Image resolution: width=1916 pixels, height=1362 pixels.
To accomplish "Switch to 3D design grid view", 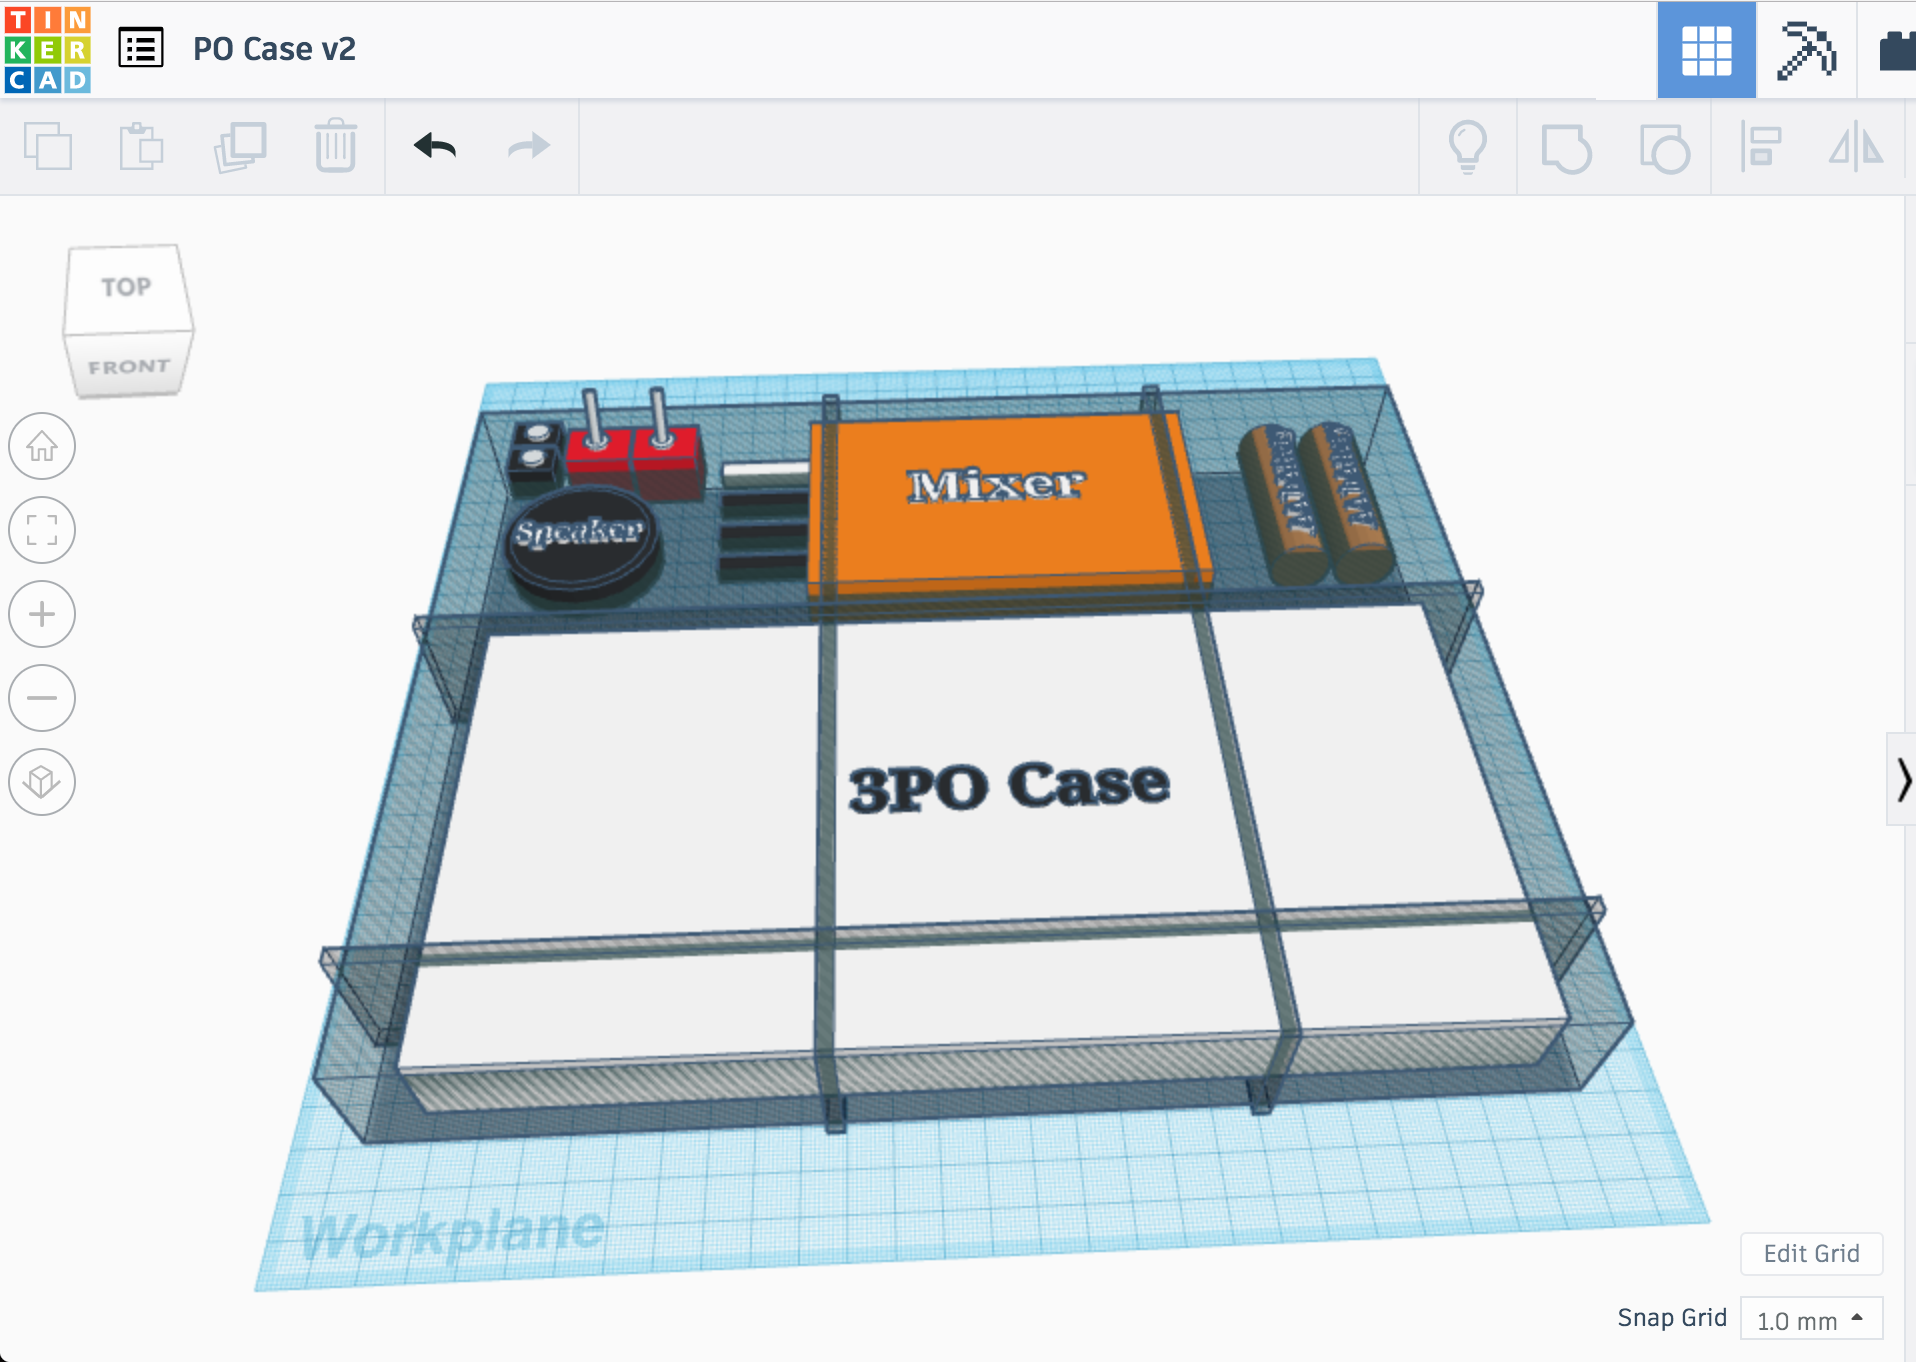I will click(x=1706, y=50).
